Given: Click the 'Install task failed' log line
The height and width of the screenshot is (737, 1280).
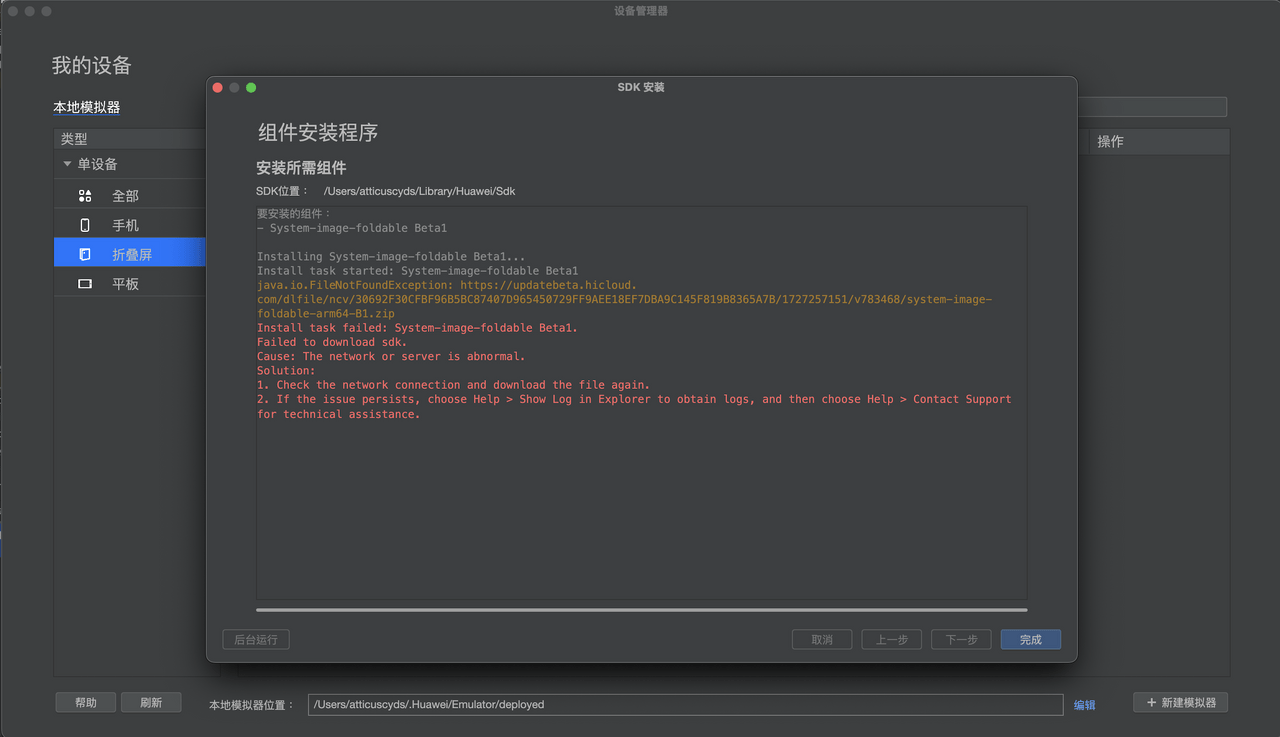Looking at the screenshot, I should click(x=417, y=328).
